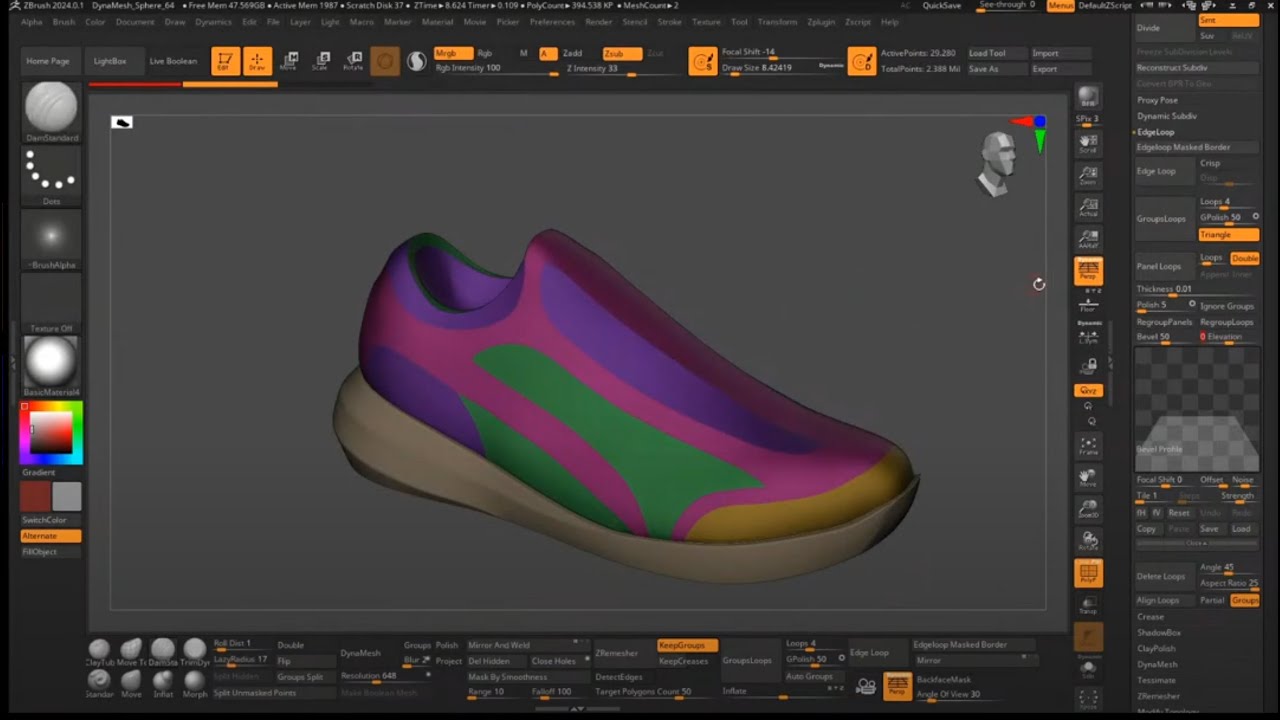Image resolution: width=1280 pixels, height=720 pixels.
Task: Toggle Alternate color option
Action: coord(51,536)
